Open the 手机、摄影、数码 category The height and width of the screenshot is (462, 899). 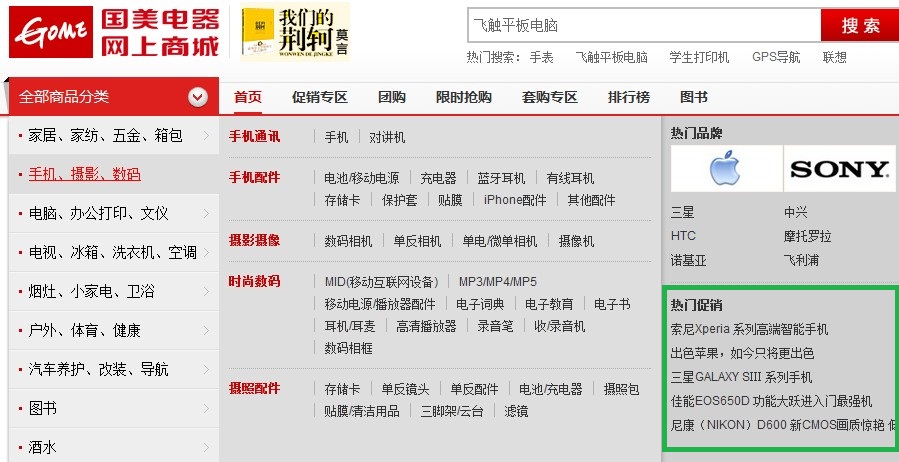[84, 174]
